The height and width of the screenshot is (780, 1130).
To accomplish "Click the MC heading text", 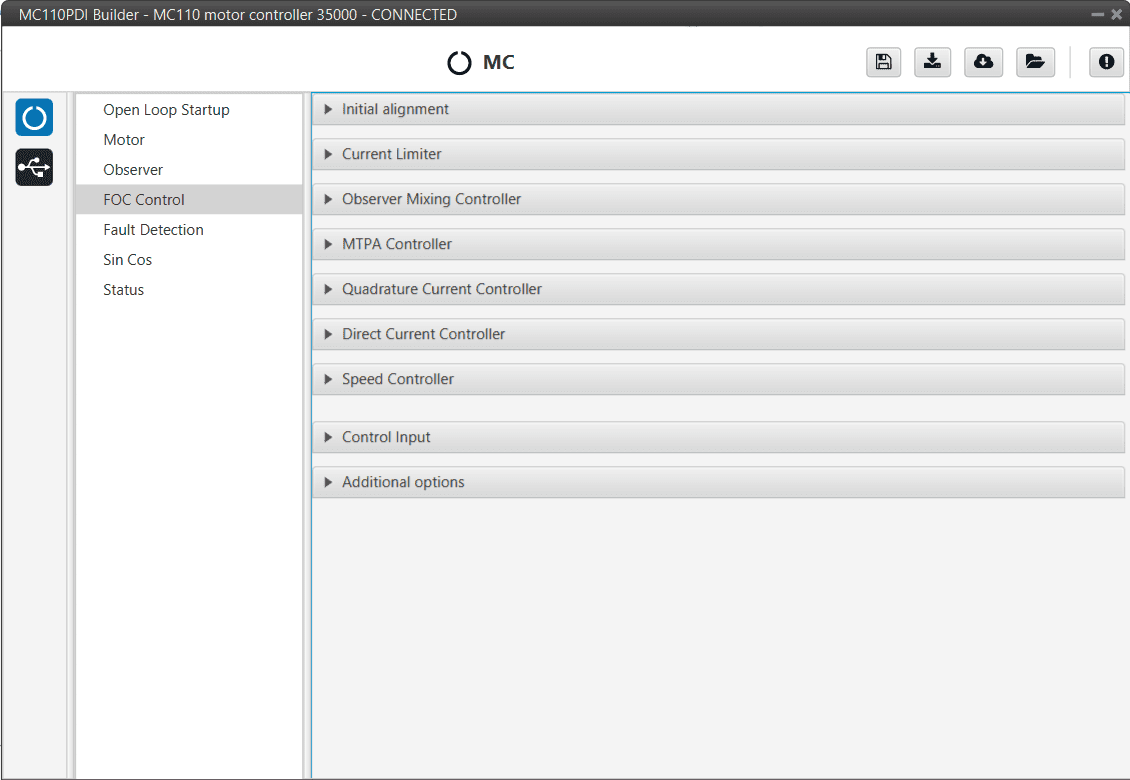I will pyautogui.click(x=499, y=63).
